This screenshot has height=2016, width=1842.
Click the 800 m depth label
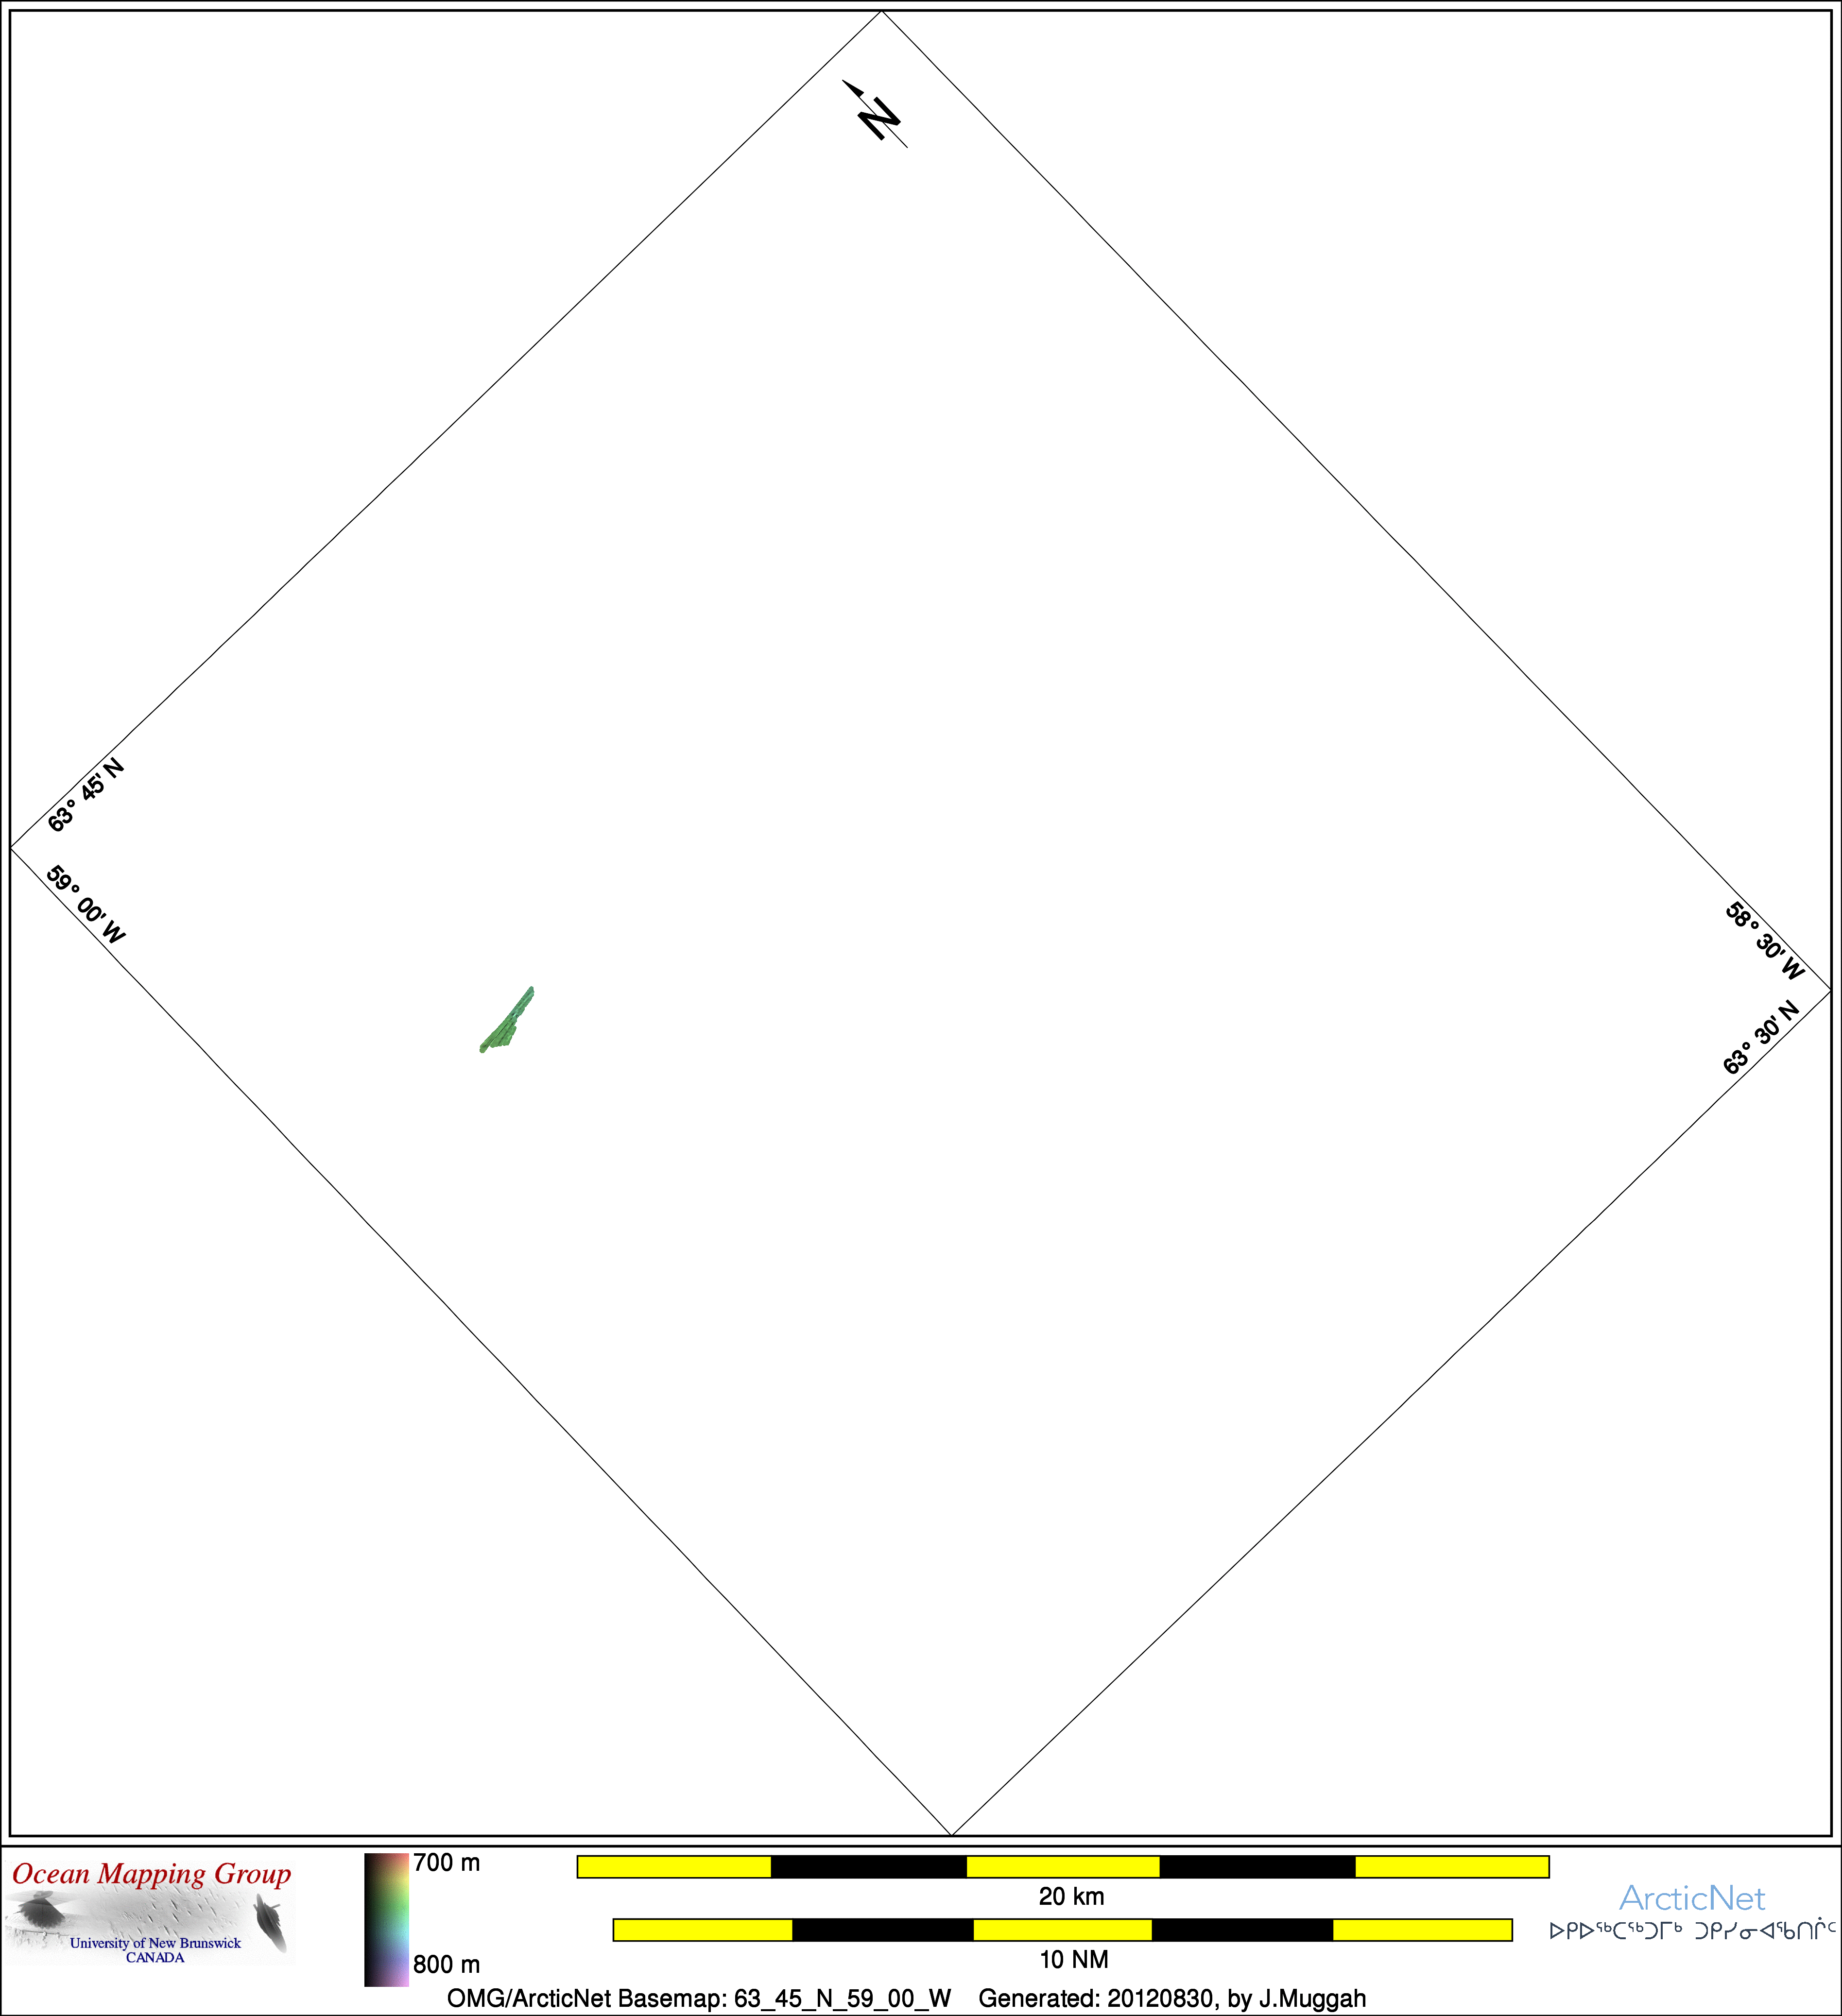pyautogui.click(x=446, y=1964)
